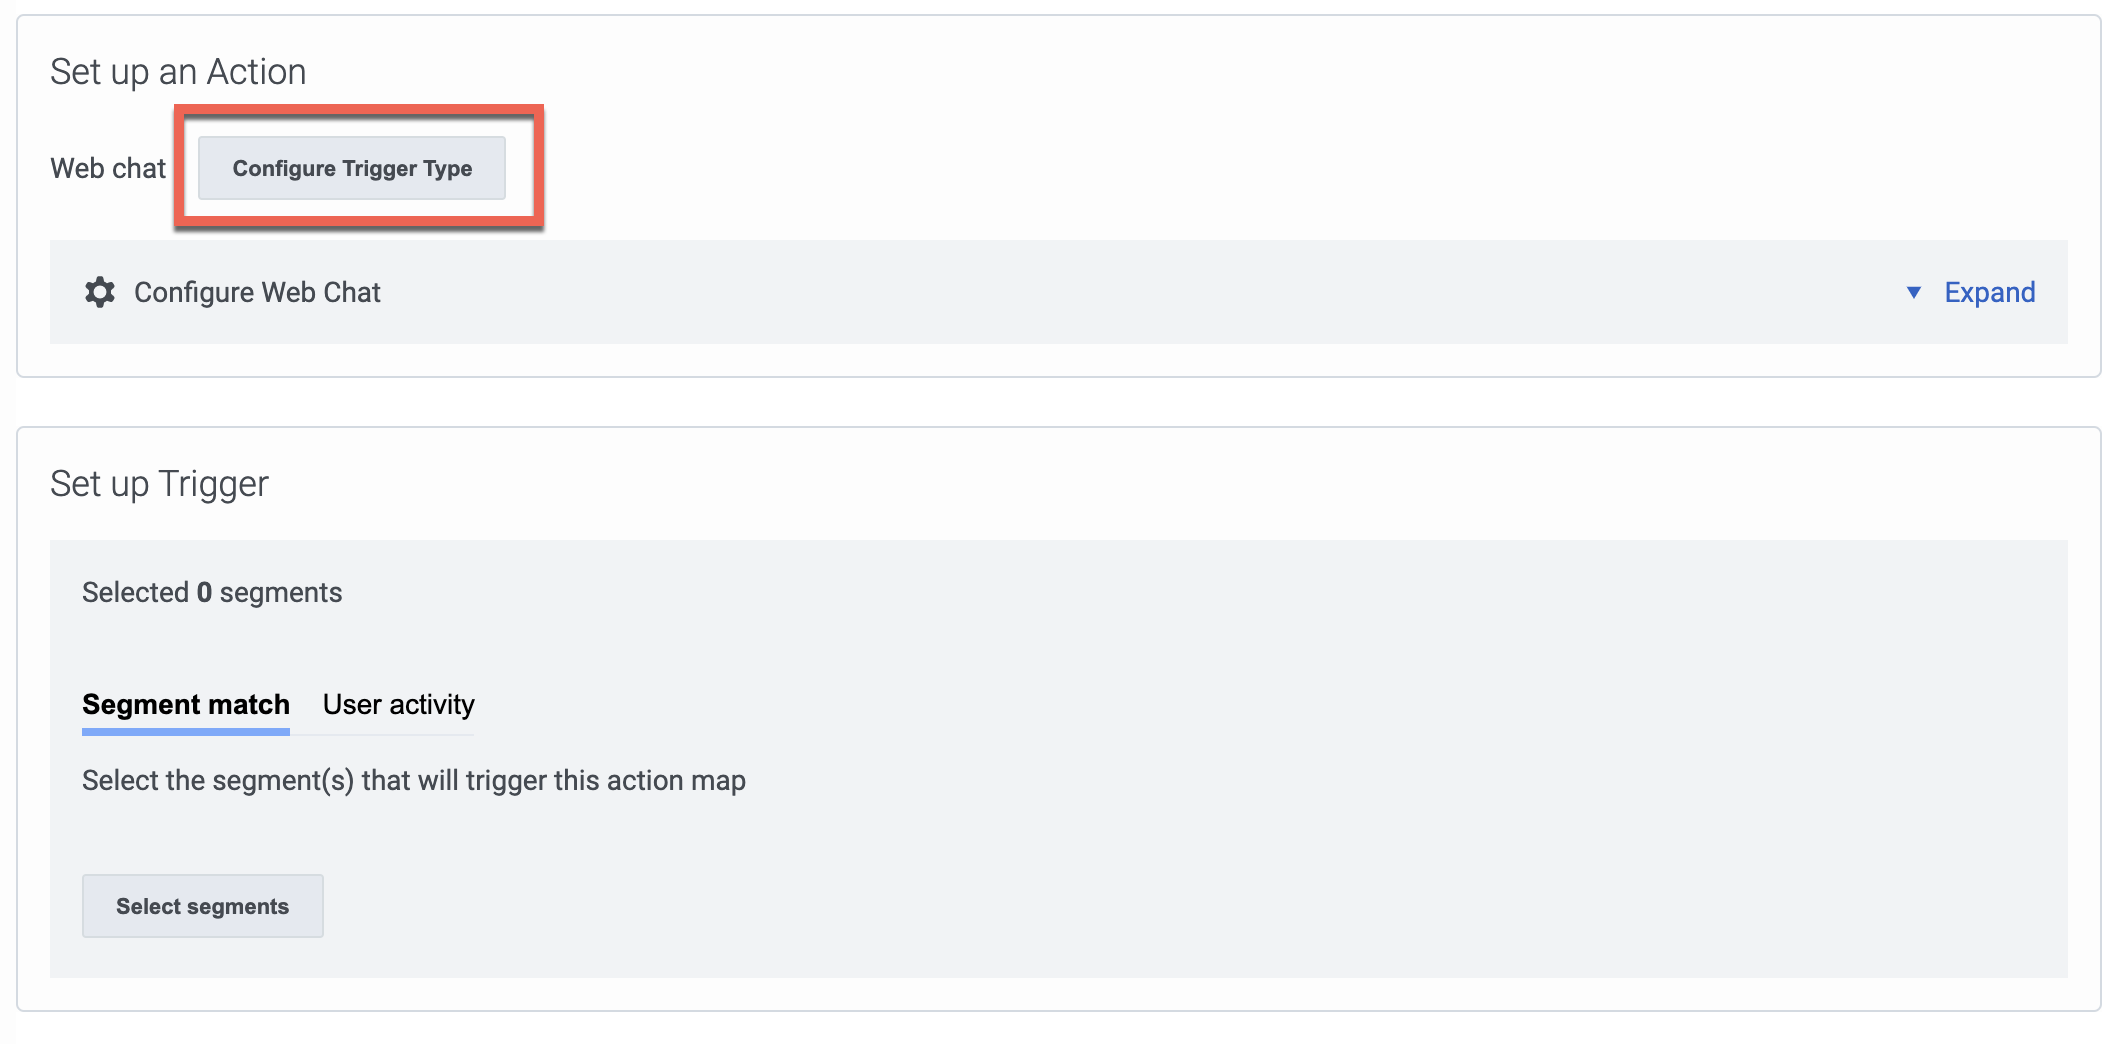The image size is (2124, 1044).
Task: Click the blue underline beneath Segment match
Action: (x=186, y=732)
